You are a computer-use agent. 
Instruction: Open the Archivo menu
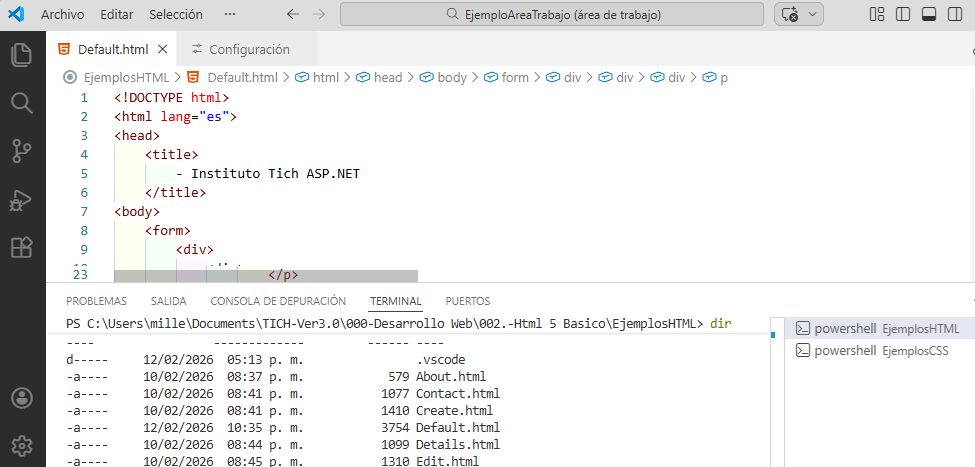tap(62, 14)
